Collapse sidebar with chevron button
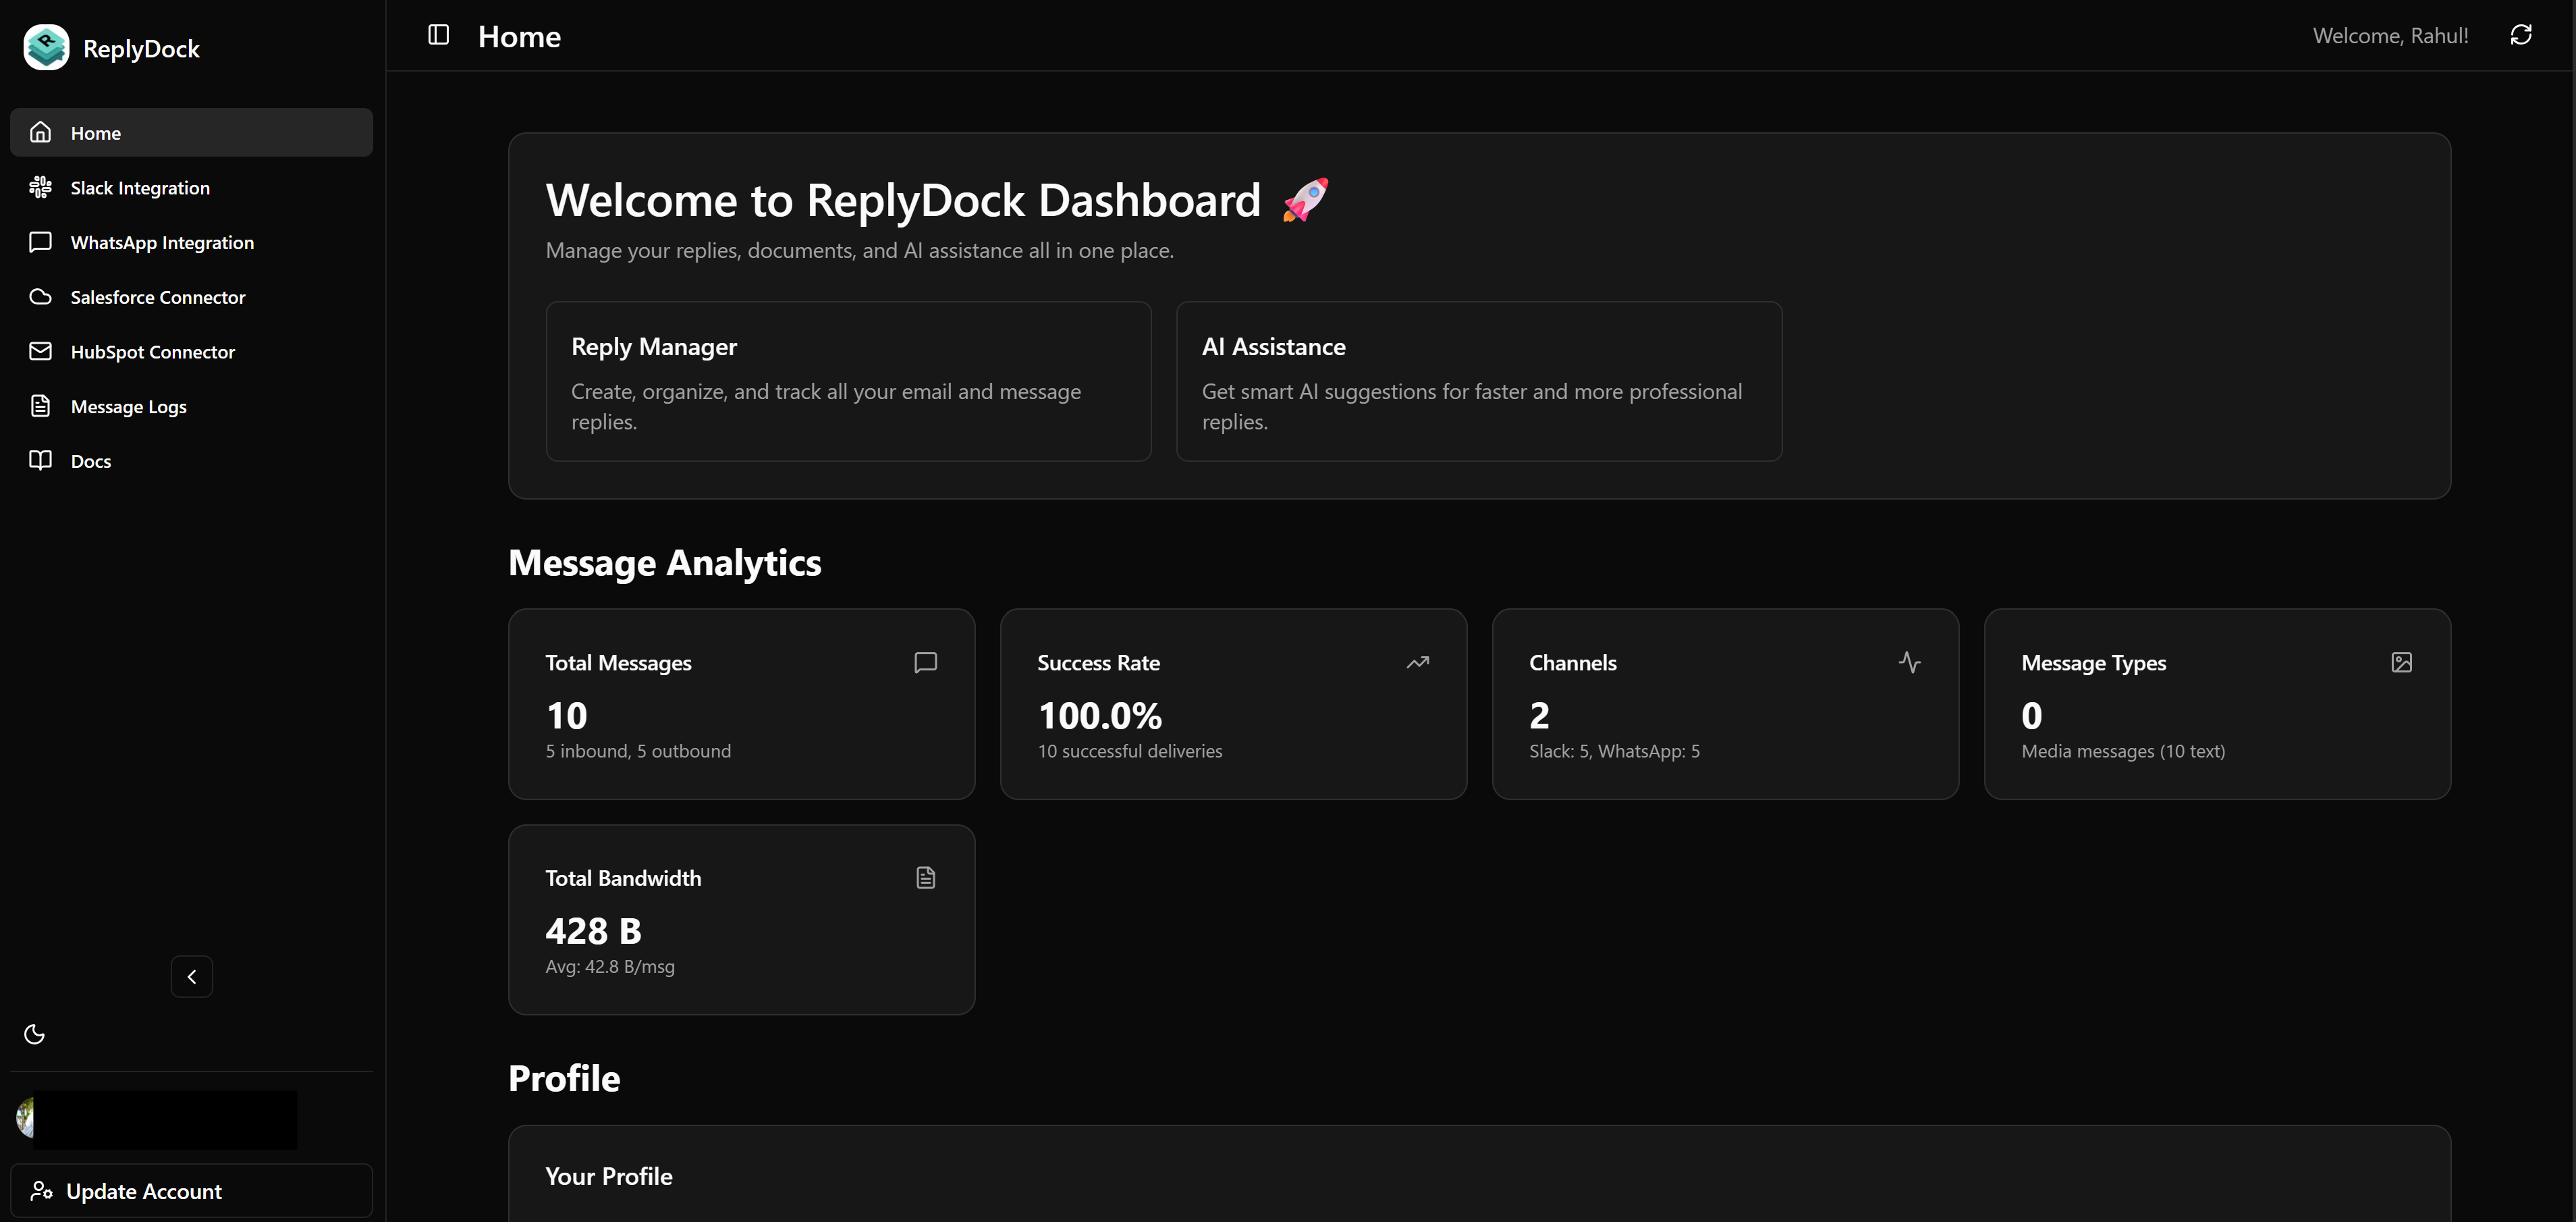Image resolution: width=2576 pixels, height=1222 pixels. pyautogui.click(x=191, y=976)
